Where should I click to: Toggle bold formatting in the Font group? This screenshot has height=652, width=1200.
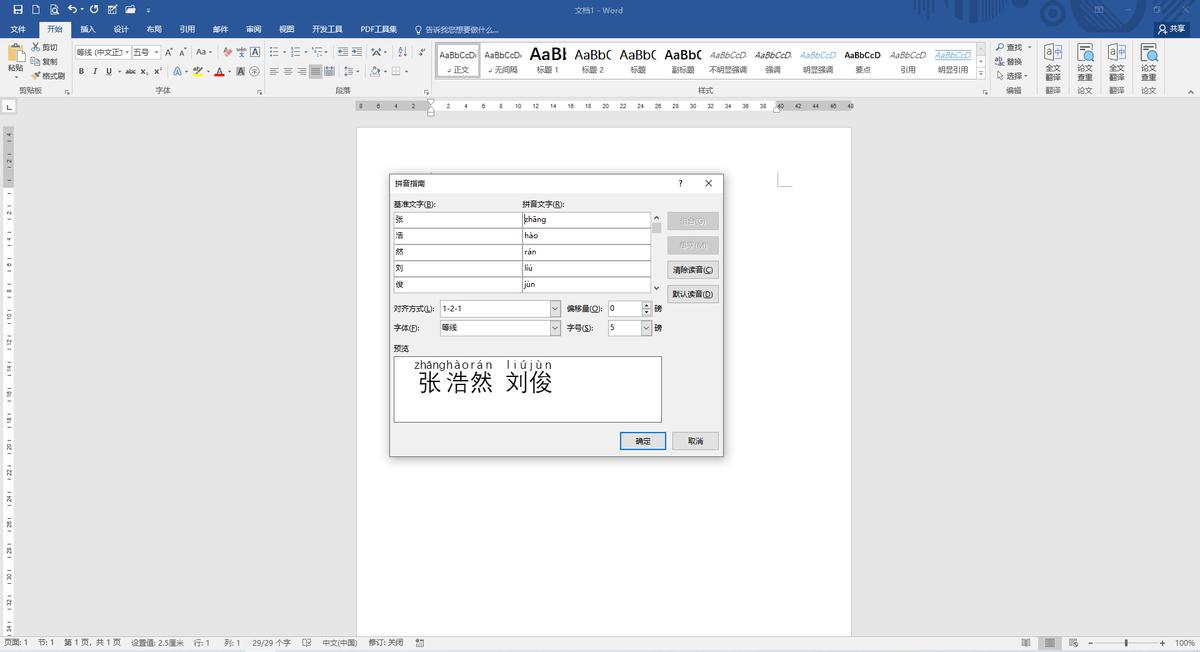[x=81, y=71]
